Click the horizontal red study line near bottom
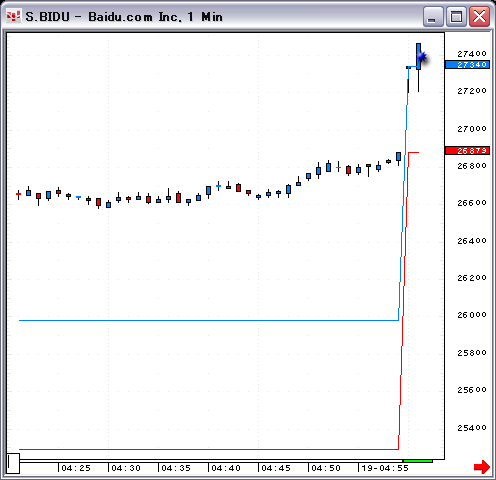496x480 pixels. tap(209, 449)
